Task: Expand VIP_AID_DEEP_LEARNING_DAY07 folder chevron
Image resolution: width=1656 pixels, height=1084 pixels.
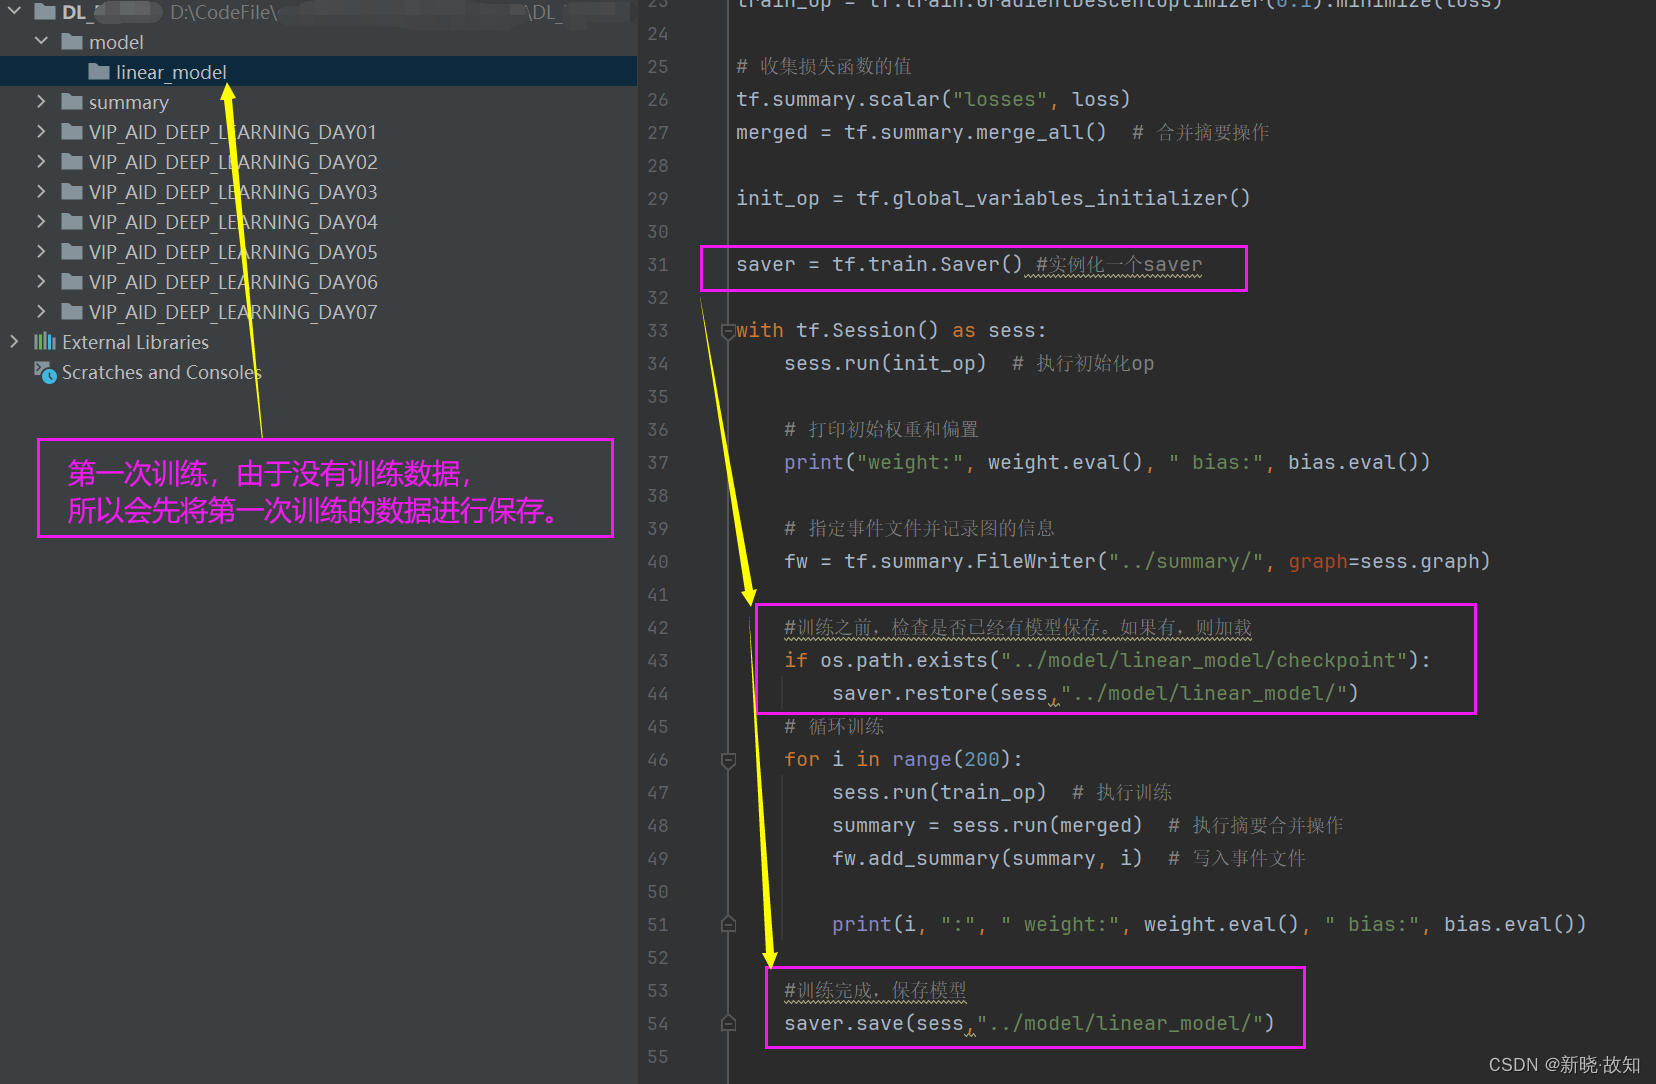Action: (x=41, y=311)
